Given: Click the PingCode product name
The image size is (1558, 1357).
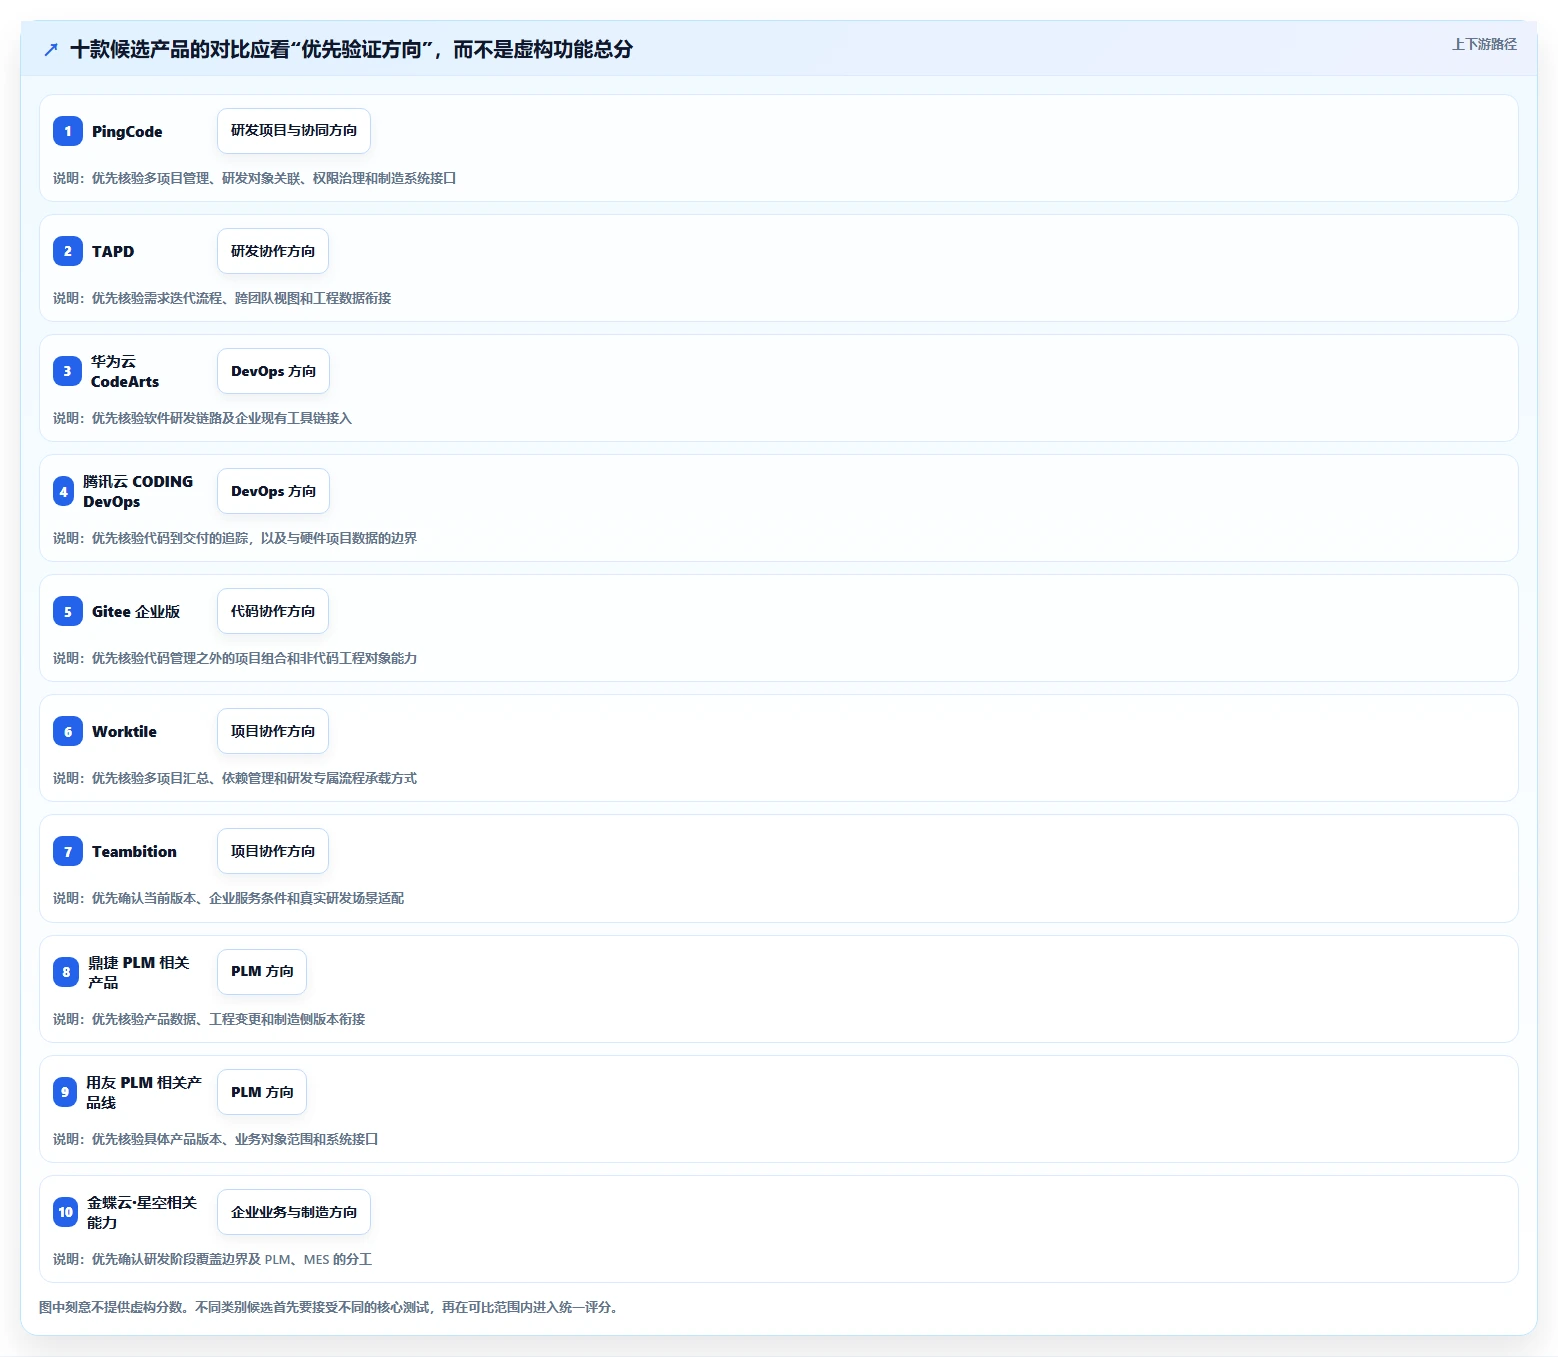Looking at the screenshot, I should click(127, 132).
